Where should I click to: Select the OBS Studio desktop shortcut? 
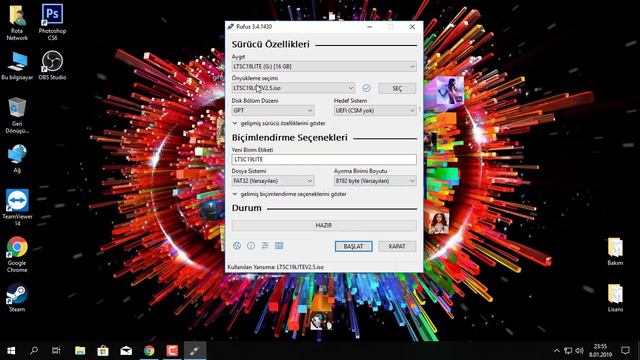pos(52,65)
